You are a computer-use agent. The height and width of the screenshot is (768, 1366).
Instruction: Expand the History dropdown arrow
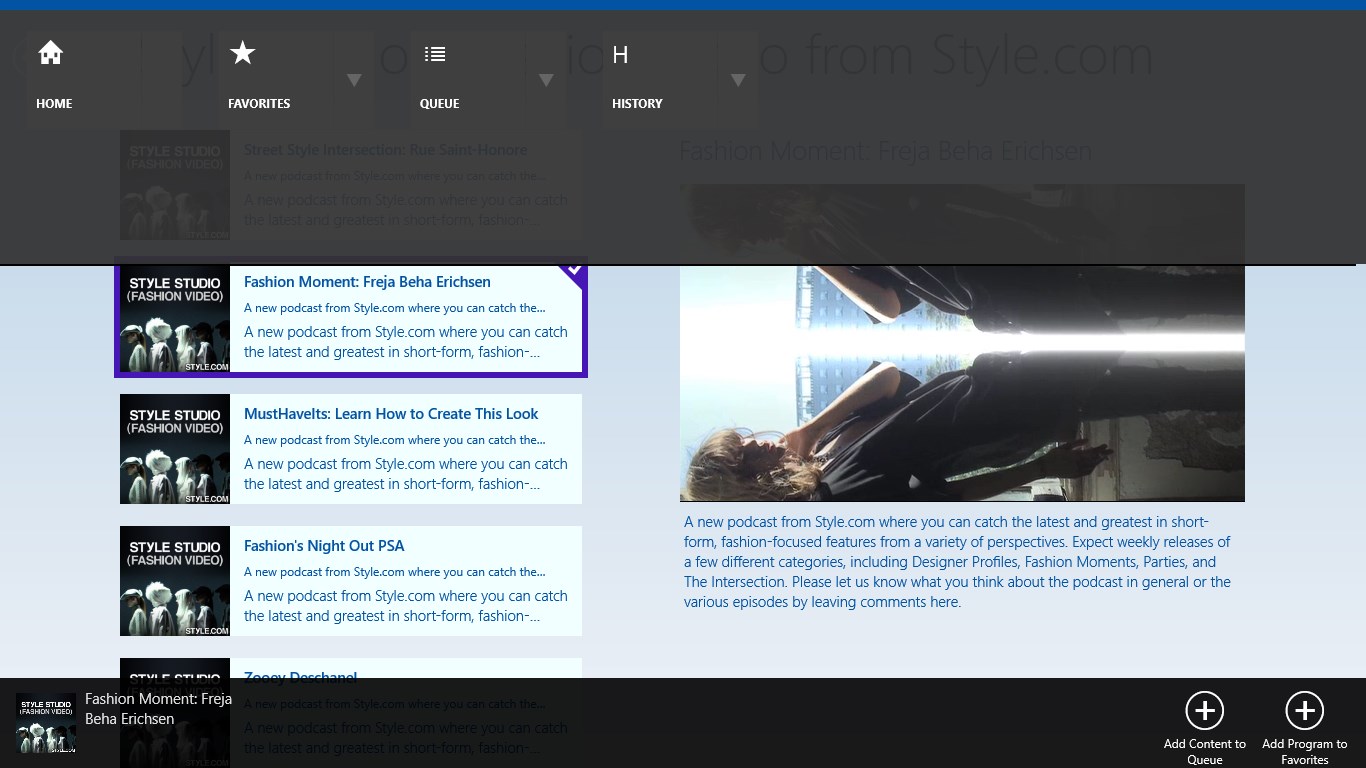[738, 80]
